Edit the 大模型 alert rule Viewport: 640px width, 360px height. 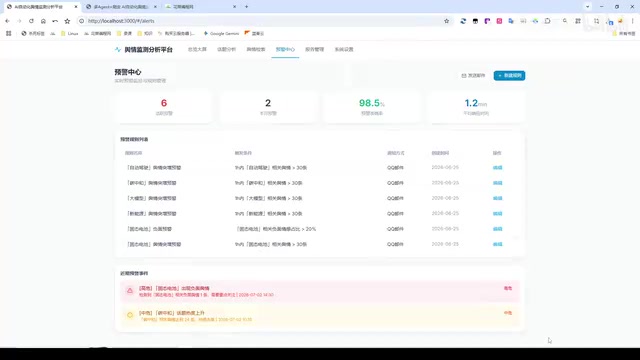tap(498, 198)
